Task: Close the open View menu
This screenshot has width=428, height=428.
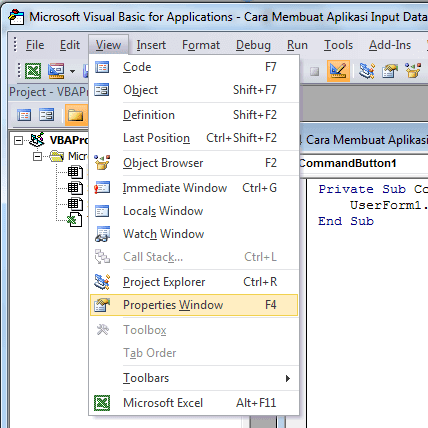Action: 108,45
